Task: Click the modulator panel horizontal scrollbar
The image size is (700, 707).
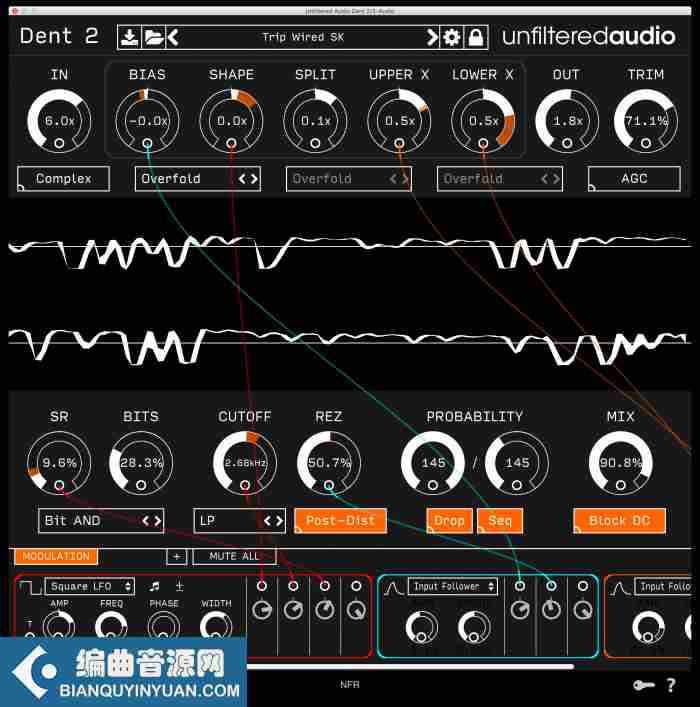Action: [x=410, y=666]
